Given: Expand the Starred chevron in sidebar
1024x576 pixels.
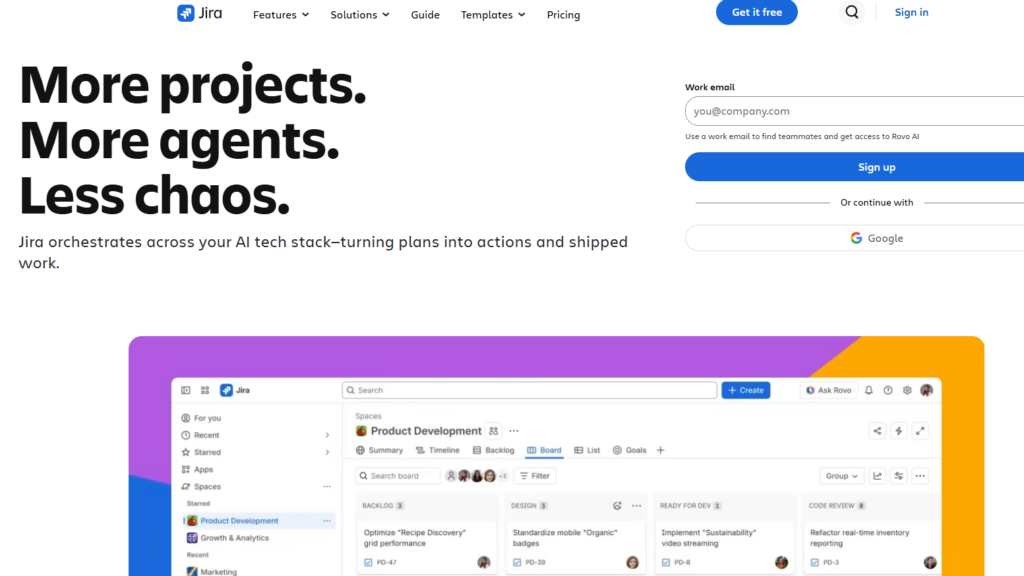Looking at the screenshot, I should click(327, 453).
